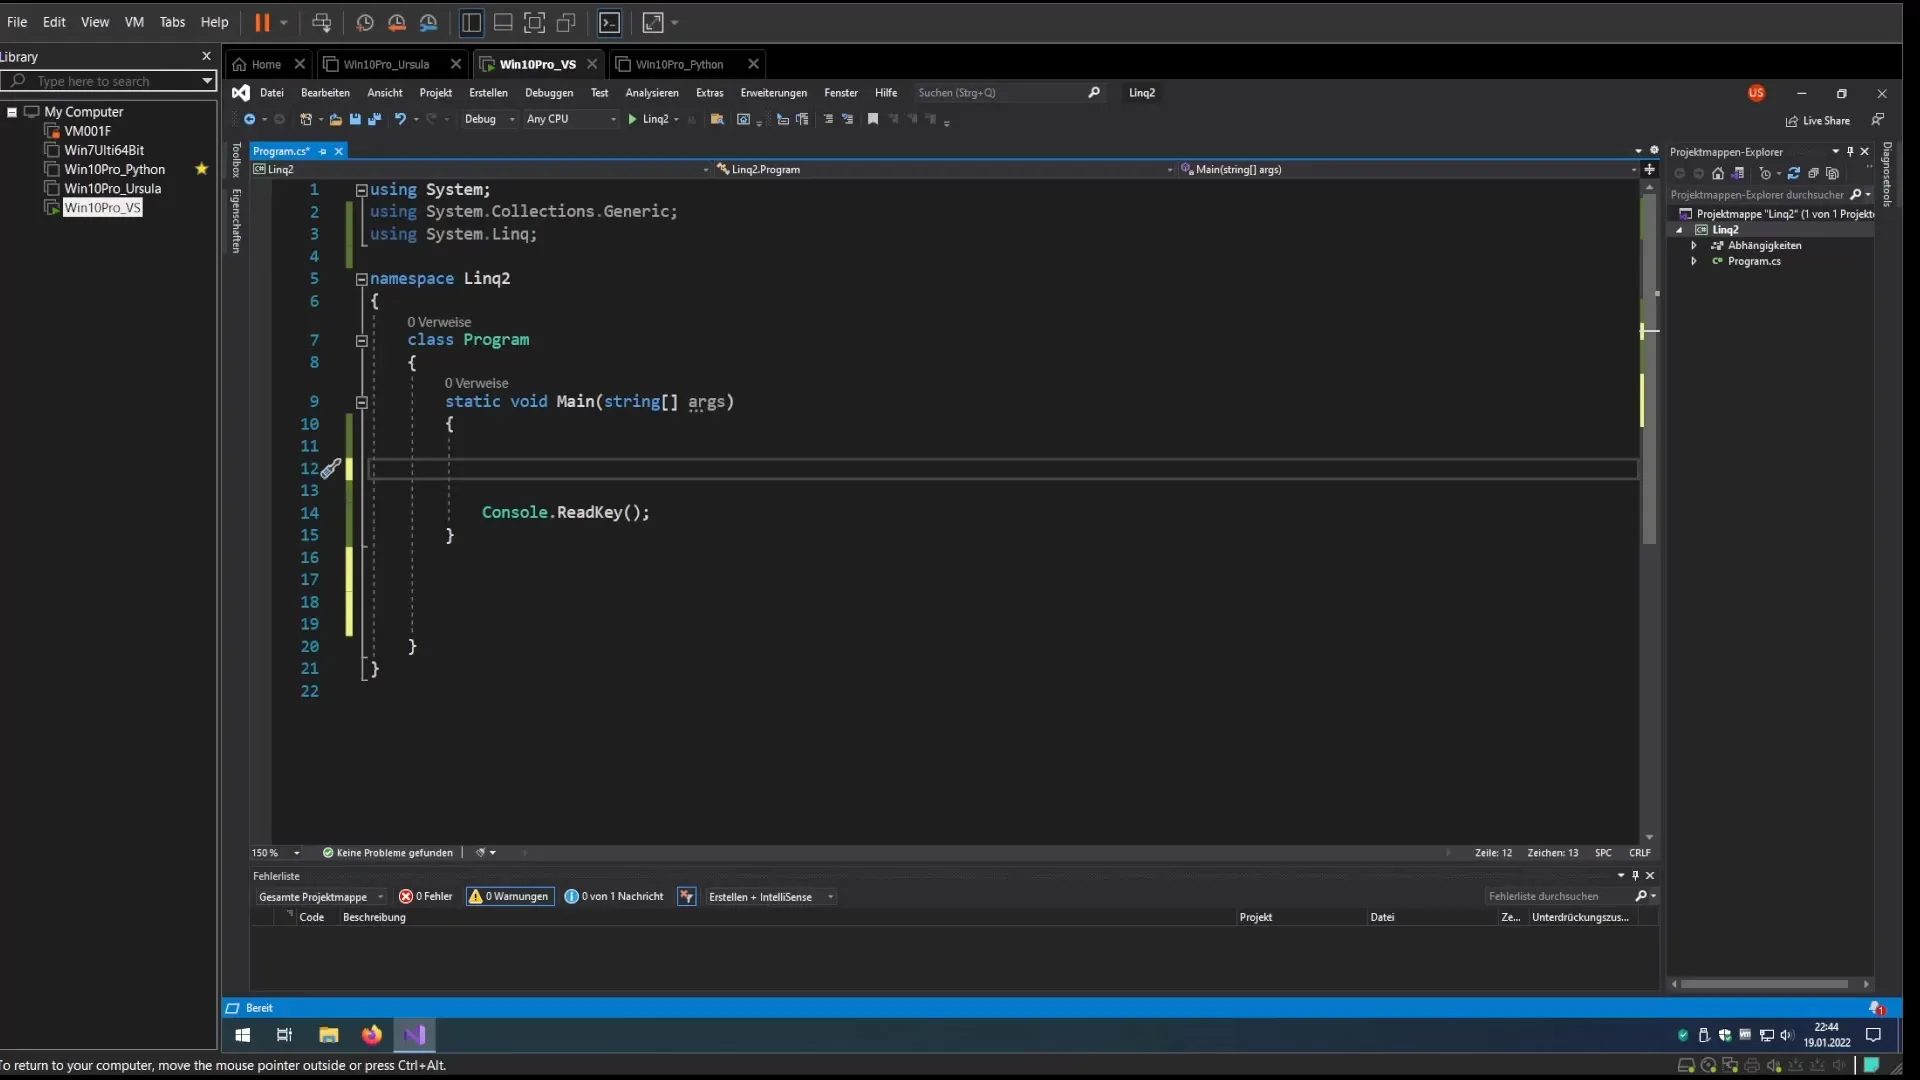Send Ctrl+Alt+Del to the VM
Image resolution: width=1920 pixels, height=1080 pixels.
point(321,22)
